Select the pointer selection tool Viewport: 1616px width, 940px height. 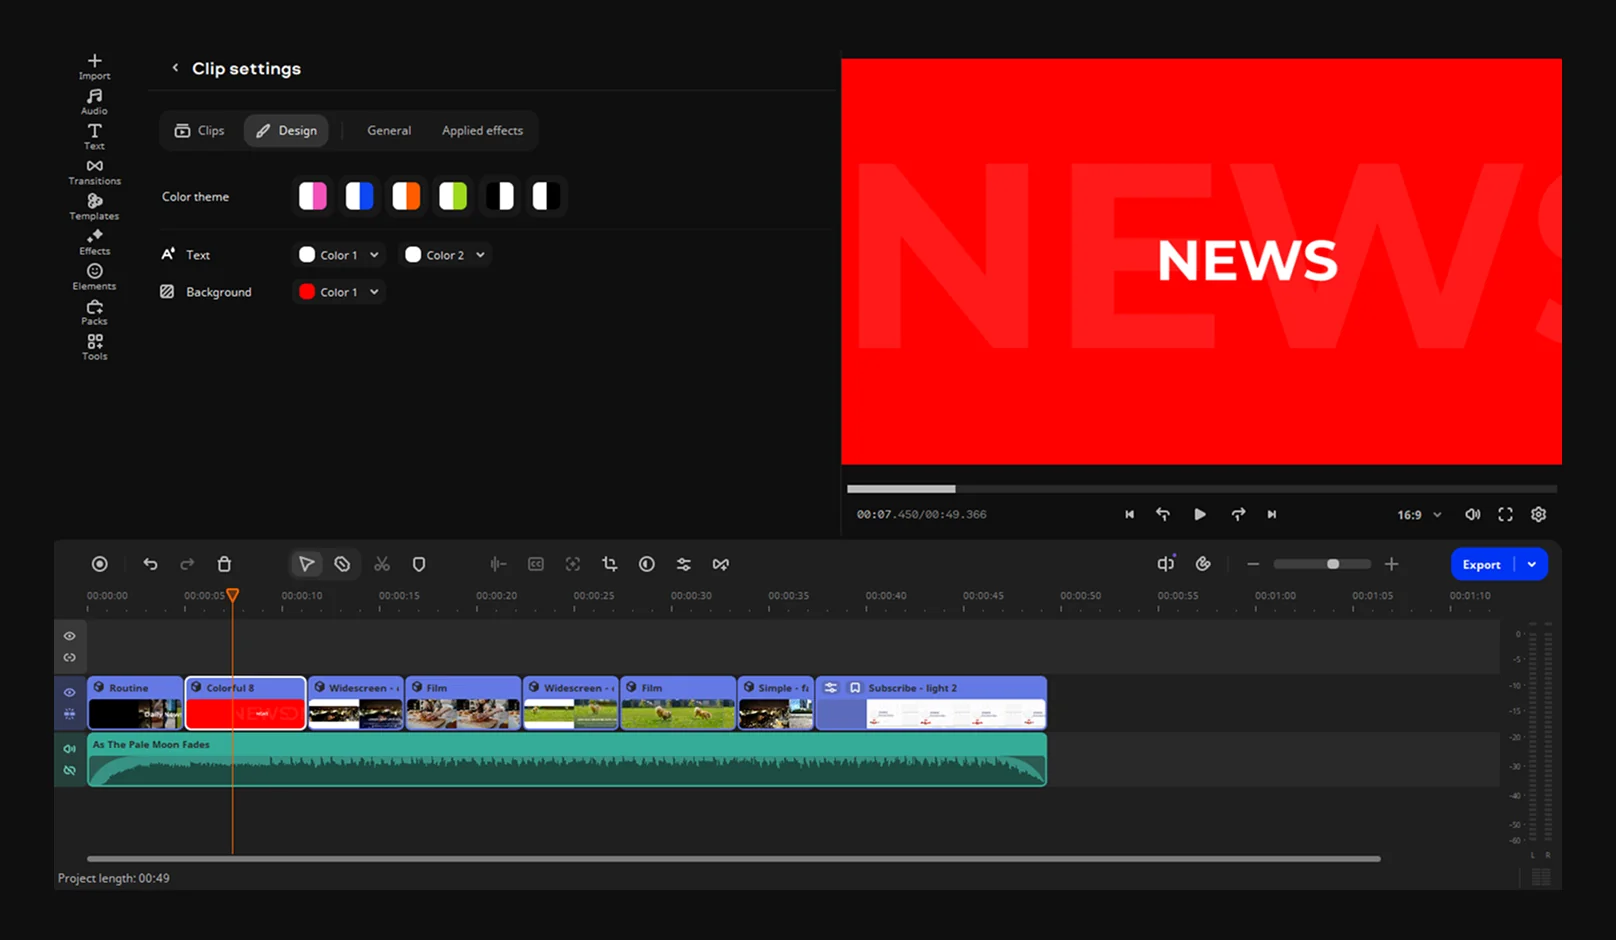[306, 564]
